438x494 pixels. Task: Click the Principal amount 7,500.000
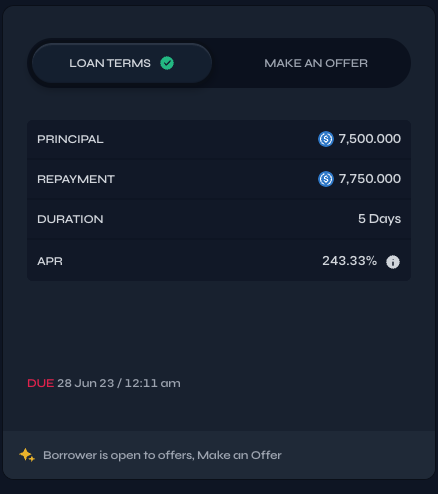[370, 139]
